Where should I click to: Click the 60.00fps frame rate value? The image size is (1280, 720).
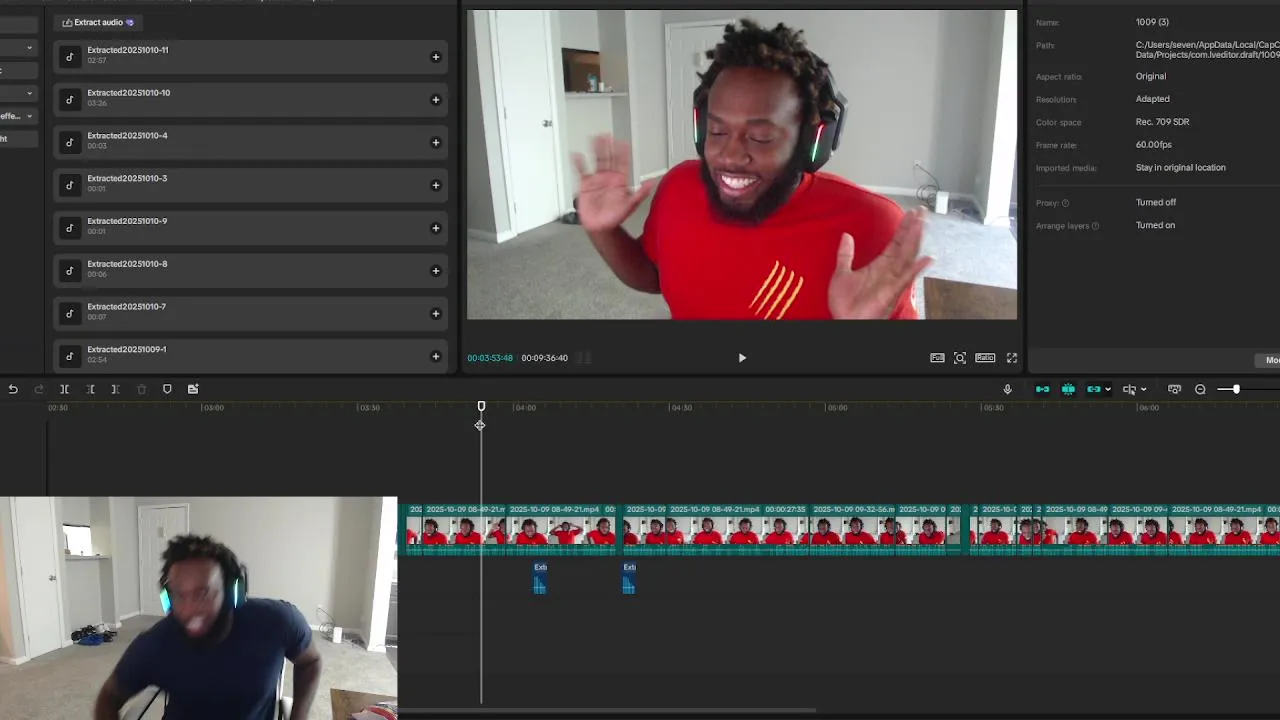point(1153,145)
